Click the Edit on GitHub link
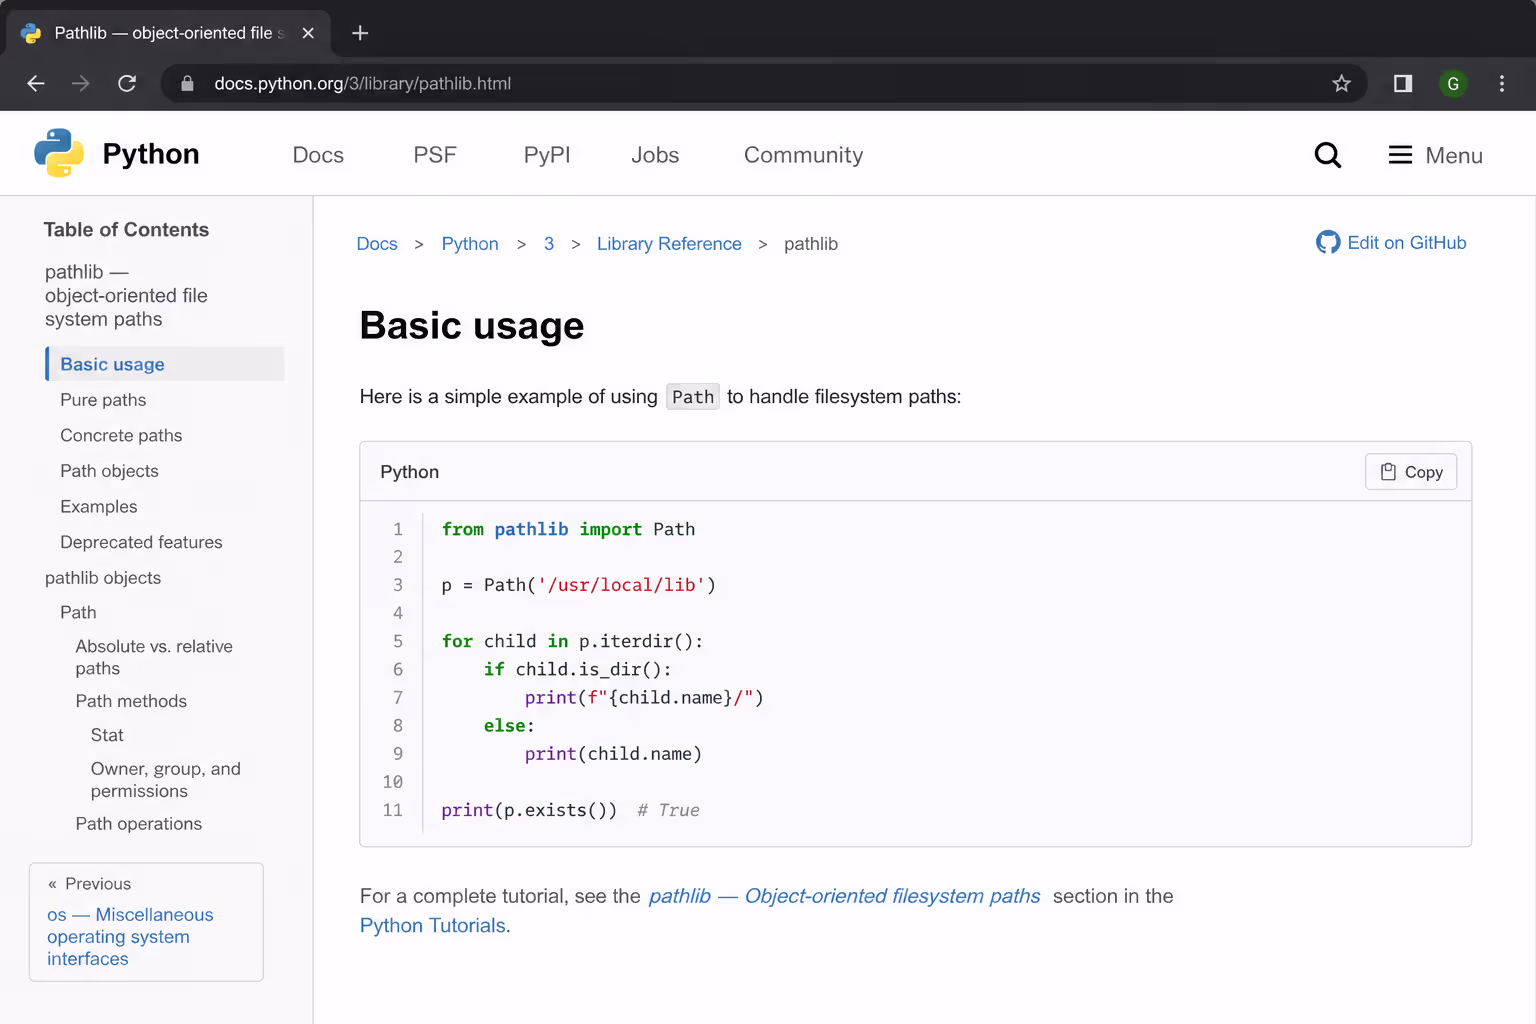The height and width of the screenshot is (1024, 1536). [x=1406, y=243]
